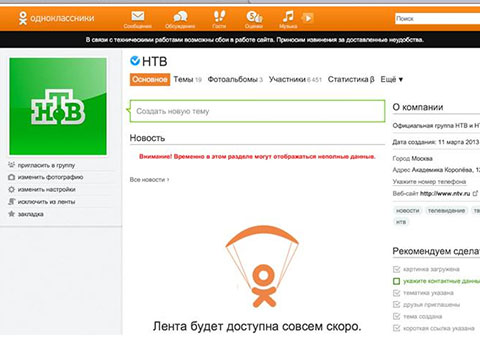Click the blue verified checkmark badge
Image resolution: width=480 pixels, height=360 pixels.
coord(135,61)
